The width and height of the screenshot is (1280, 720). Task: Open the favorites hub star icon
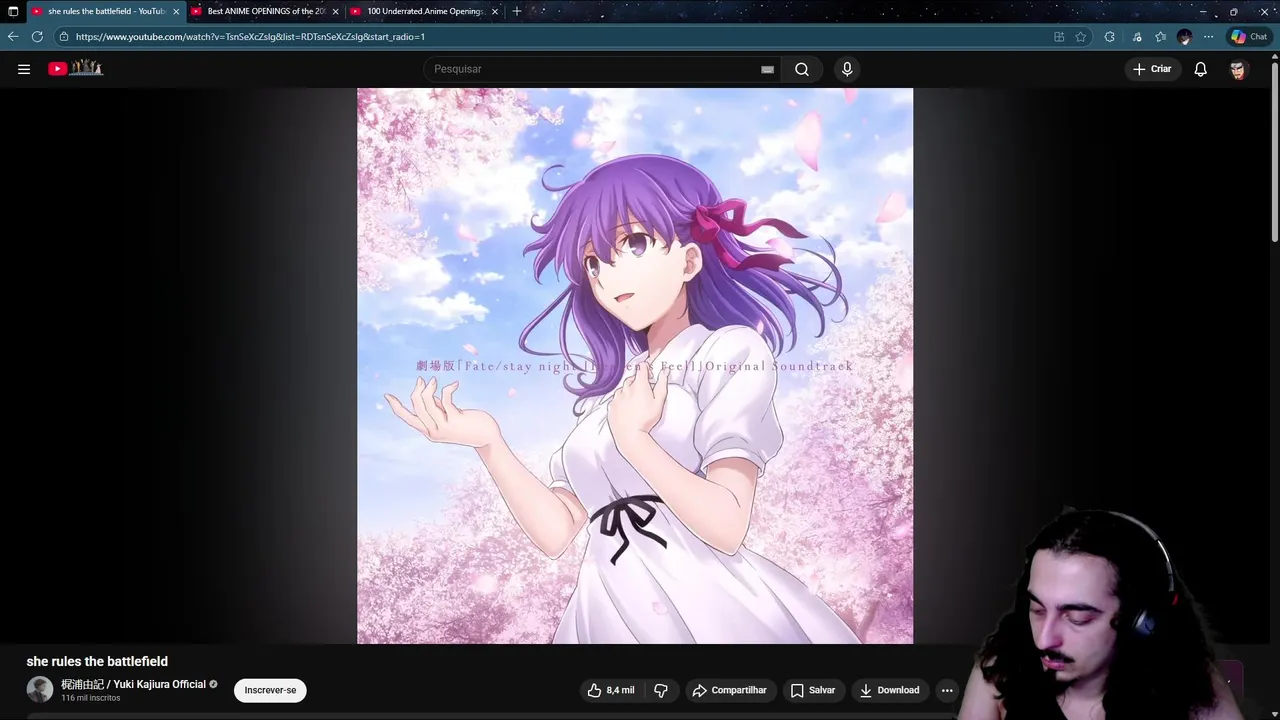click(x=1160, y=37)
